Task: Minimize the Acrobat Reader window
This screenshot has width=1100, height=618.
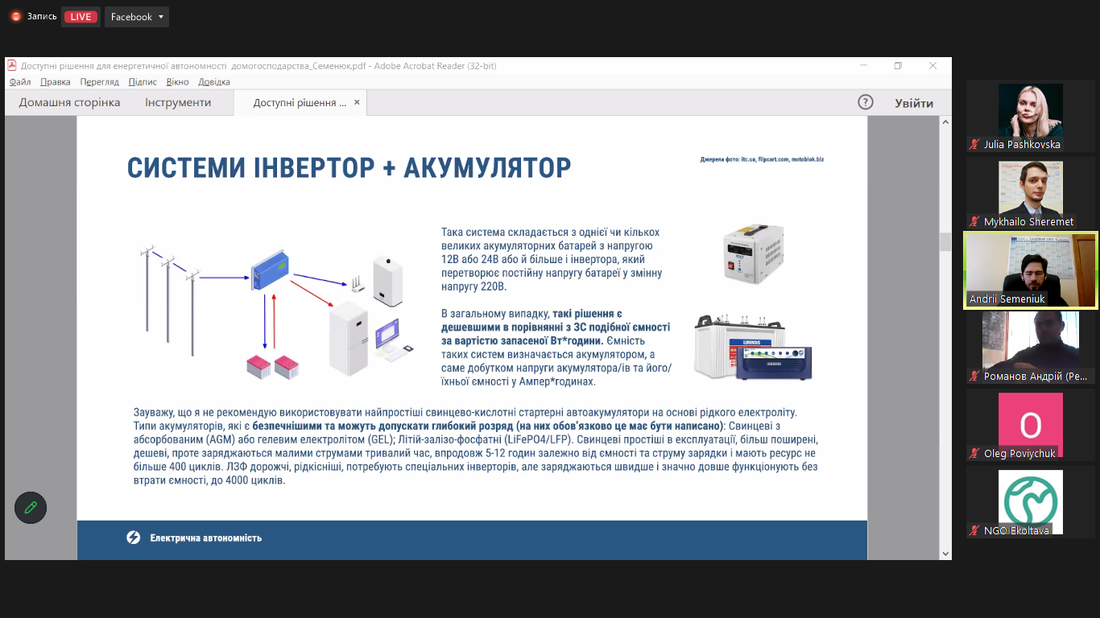Action: click(864, 65)
